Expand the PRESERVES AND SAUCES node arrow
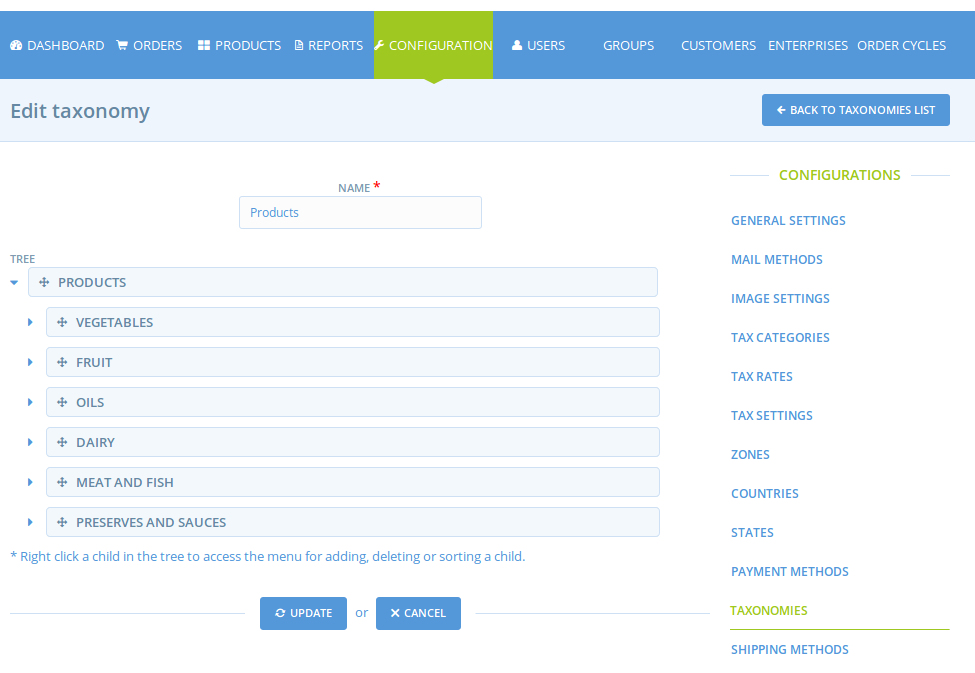Screen dimensions: 975x673 pos(30,522)
